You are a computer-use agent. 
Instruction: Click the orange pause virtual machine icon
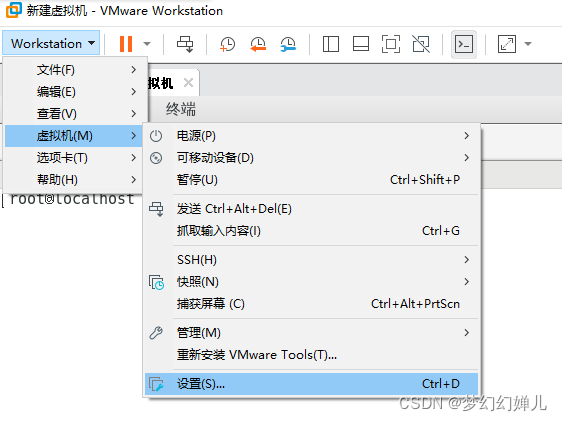coord(126,44)
